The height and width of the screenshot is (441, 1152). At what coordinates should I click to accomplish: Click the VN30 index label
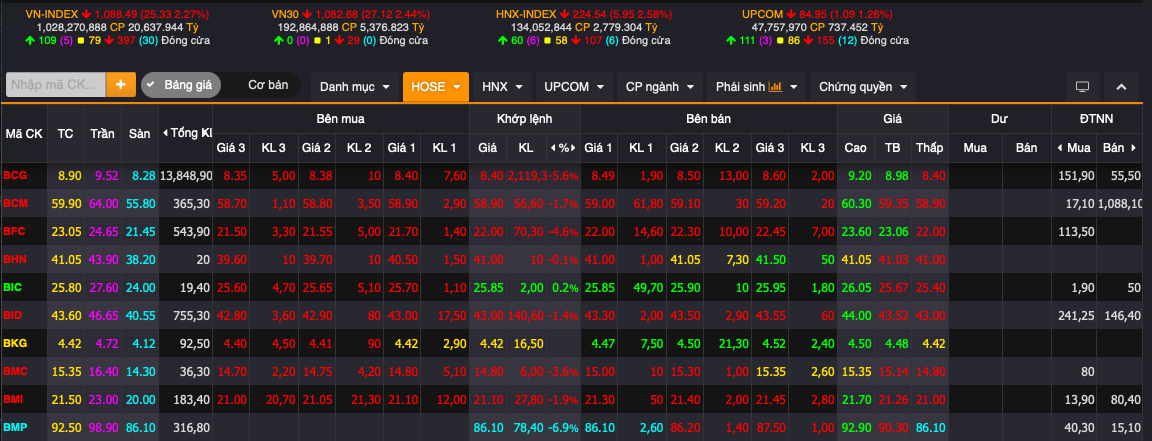pos(285,14)
